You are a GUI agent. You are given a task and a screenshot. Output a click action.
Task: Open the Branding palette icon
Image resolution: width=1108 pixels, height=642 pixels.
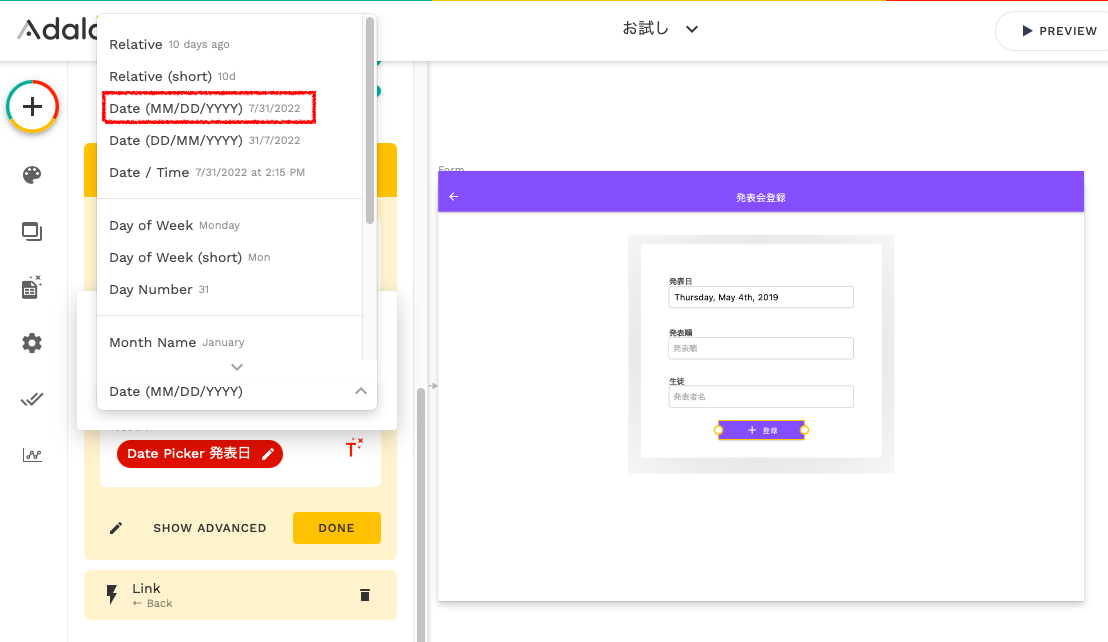tap(32, 174)
